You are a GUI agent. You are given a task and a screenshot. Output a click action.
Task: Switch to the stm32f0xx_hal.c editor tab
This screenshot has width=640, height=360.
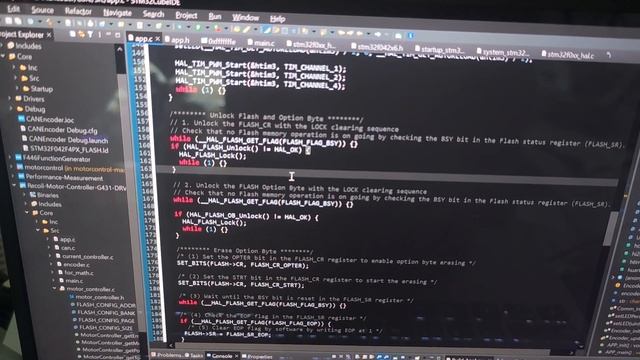coord(568,54)
